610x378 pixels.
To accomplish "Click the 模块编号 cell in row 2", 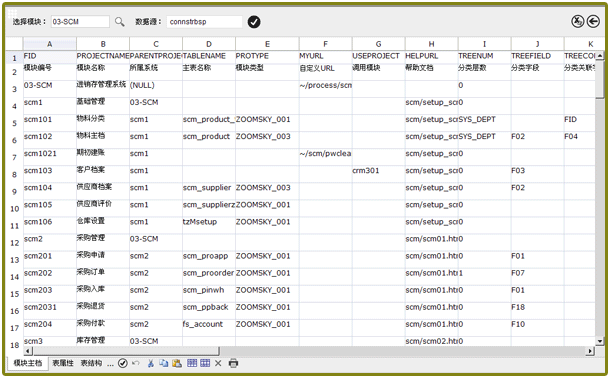I will [x=49, y=72].
